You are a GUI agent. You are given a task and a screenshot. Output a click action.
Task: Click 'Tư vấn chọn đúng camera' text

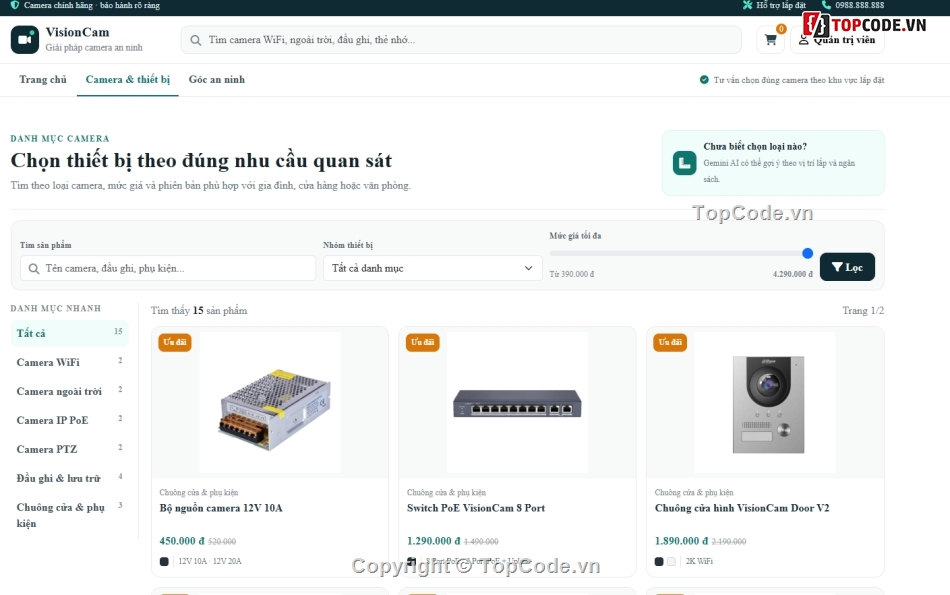point(799,80)
